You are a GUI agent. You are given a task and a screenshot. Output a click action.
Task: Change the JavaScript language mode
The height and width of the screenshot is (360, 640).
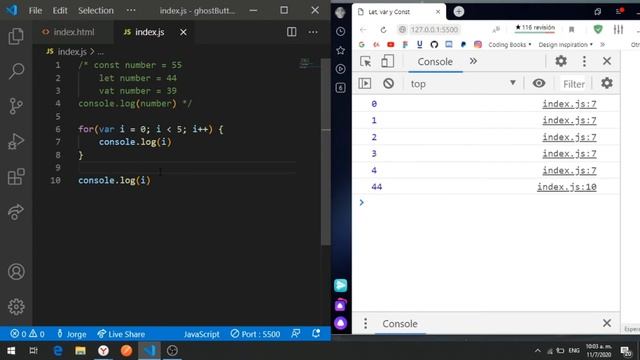point(201,334)
